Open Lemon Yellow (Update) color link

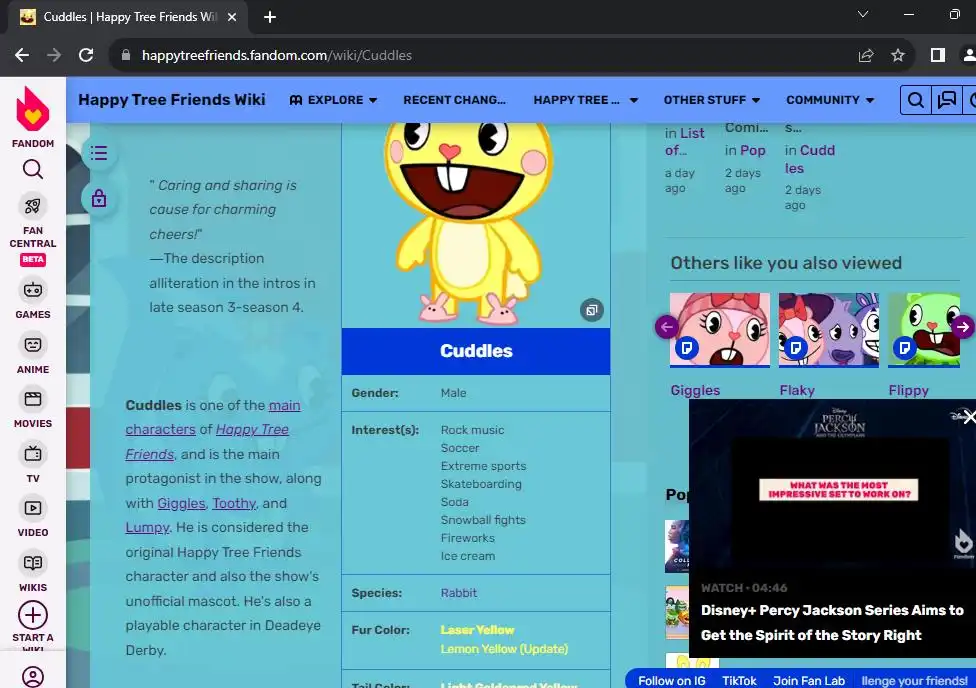pyautogui.click(x=504, y=649)
